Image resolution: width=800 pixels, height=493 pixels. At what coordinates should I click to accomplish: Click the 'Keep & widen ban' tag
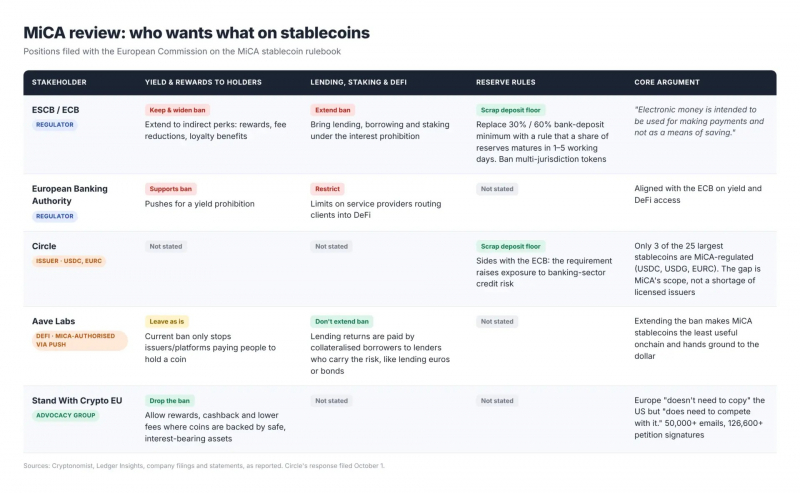177,110
